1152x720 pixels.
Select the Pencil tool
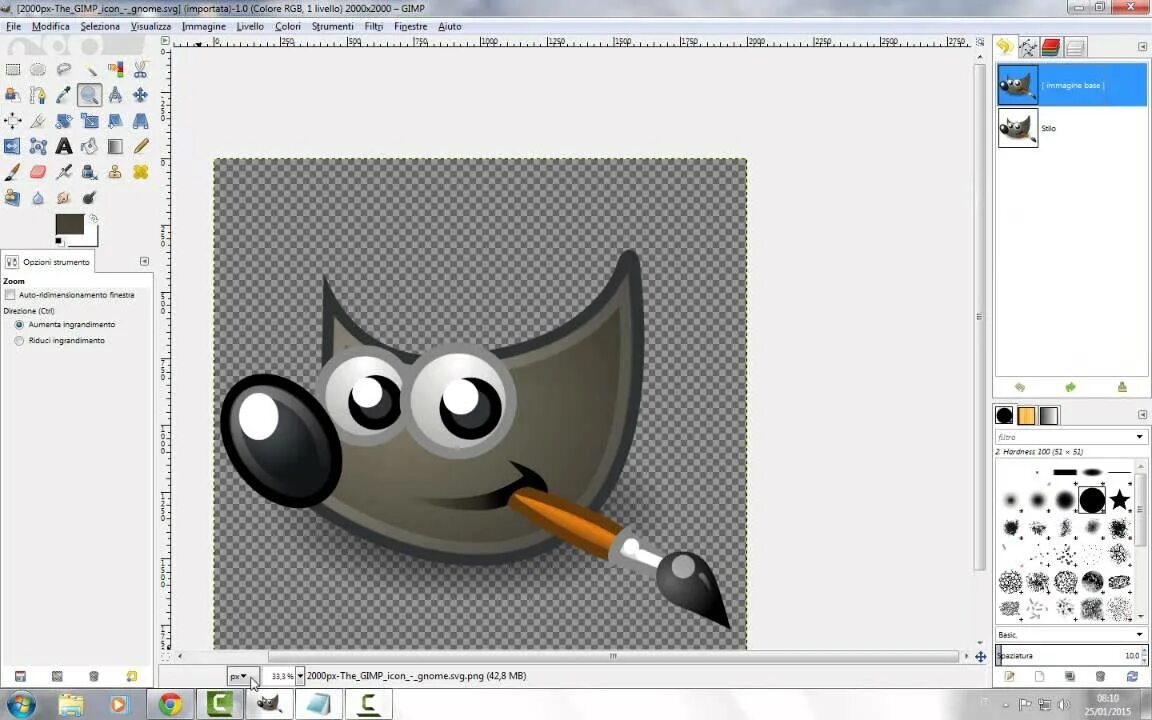click(140, 146)
